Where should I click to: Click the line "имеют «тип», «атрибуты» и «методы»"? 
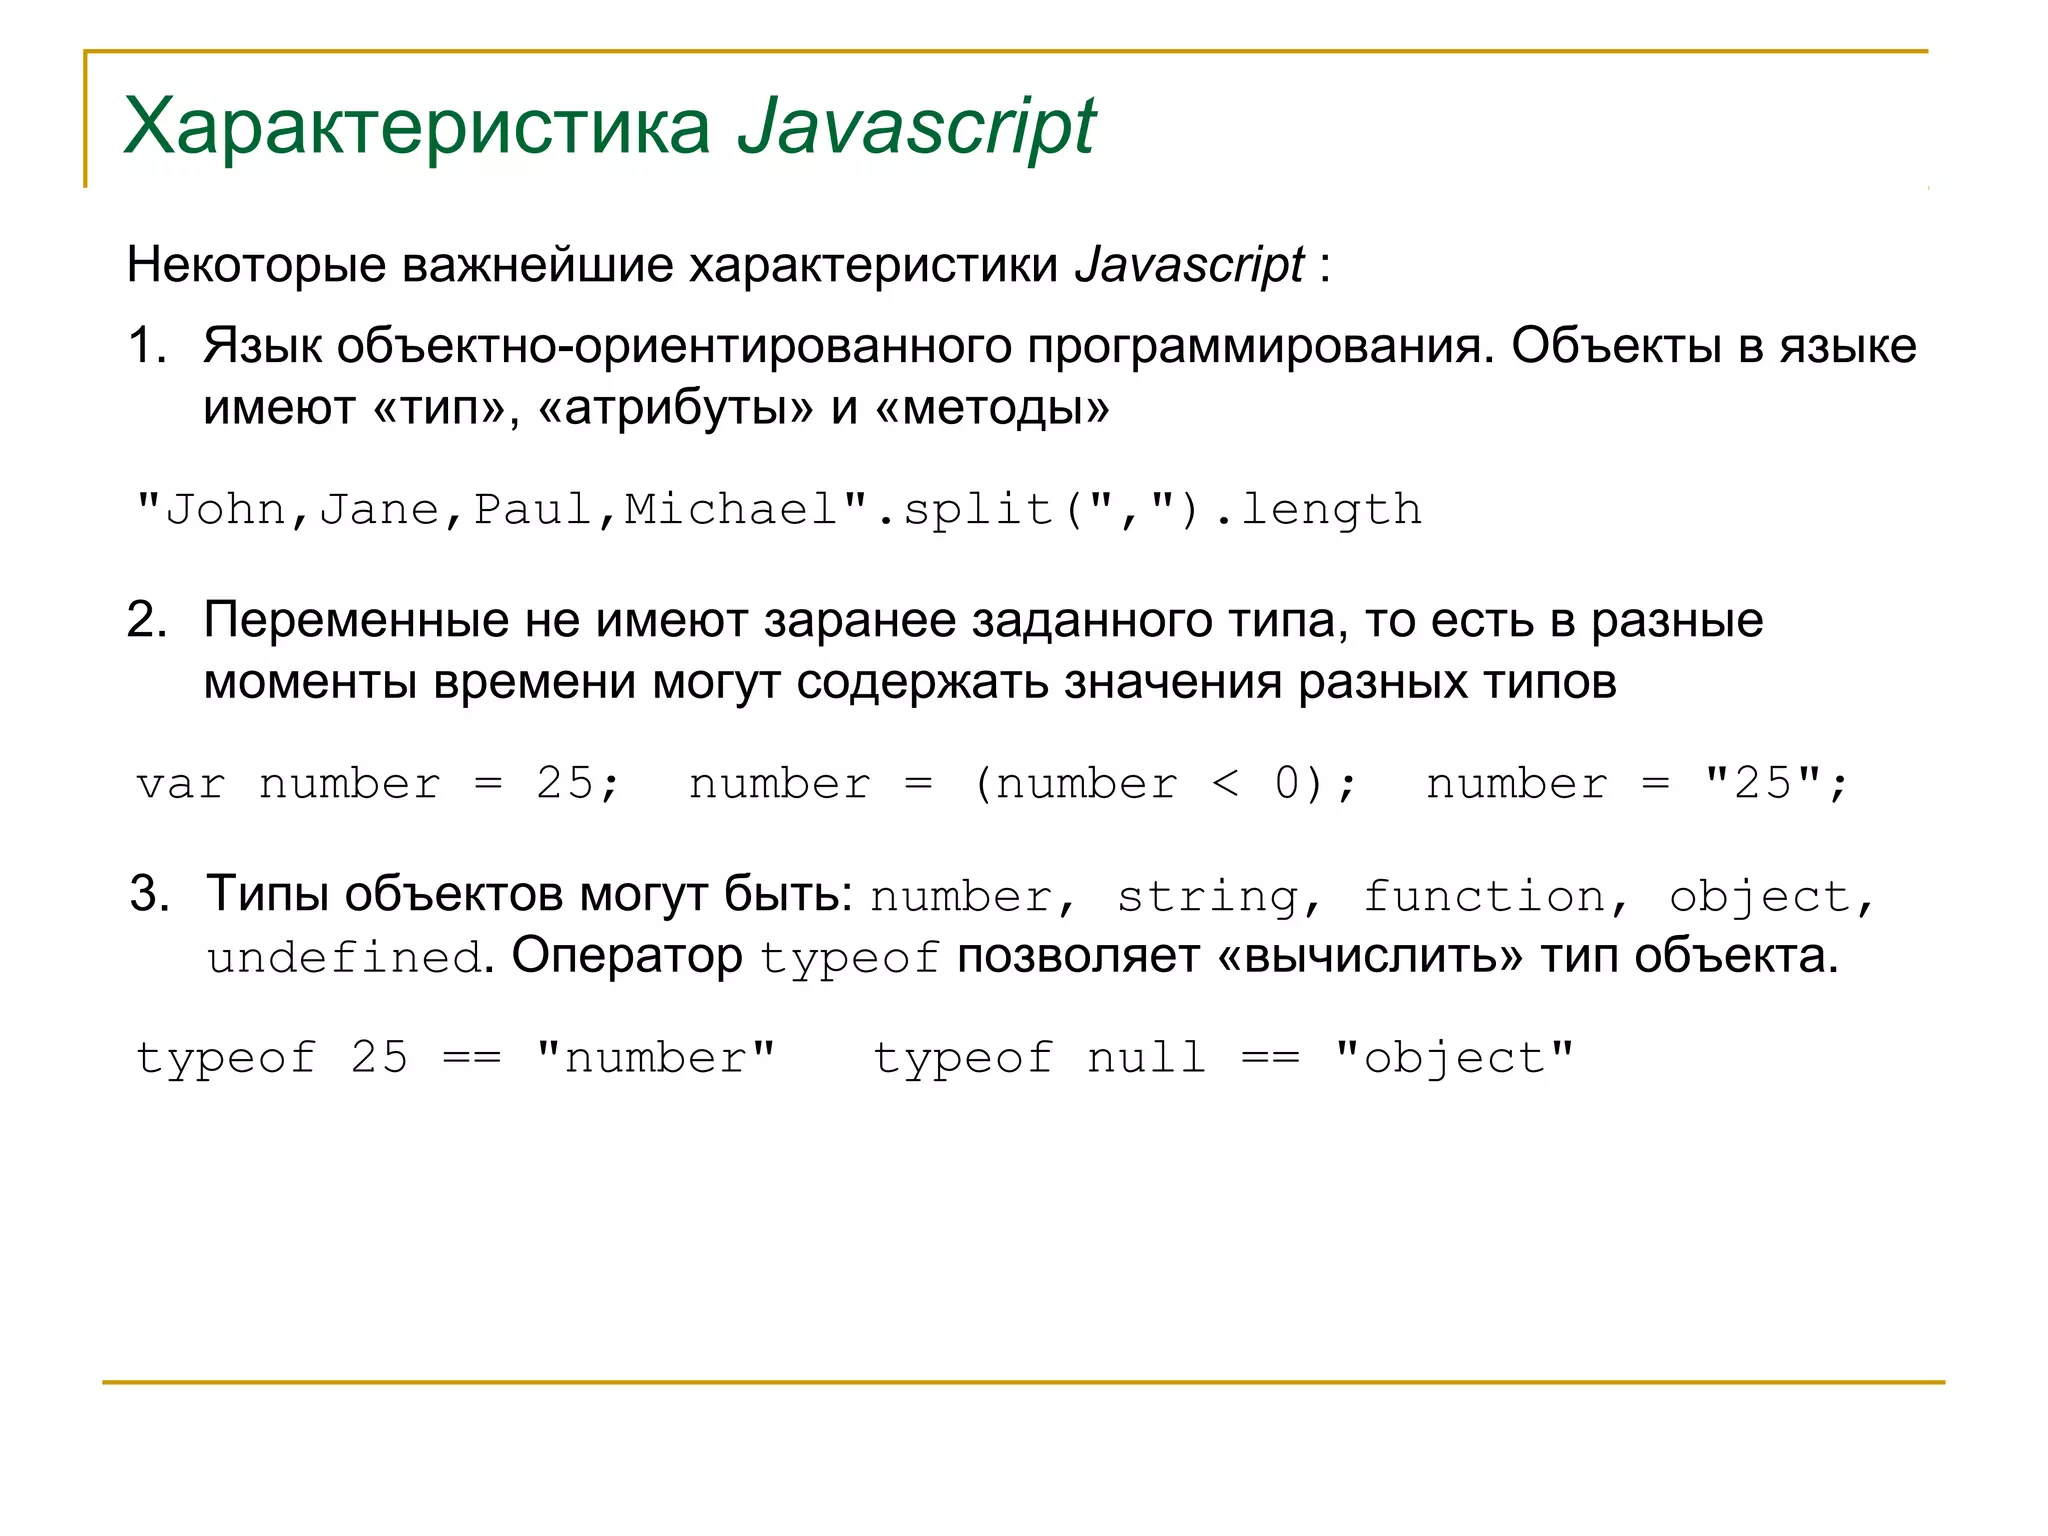click(x=656, y=408)
